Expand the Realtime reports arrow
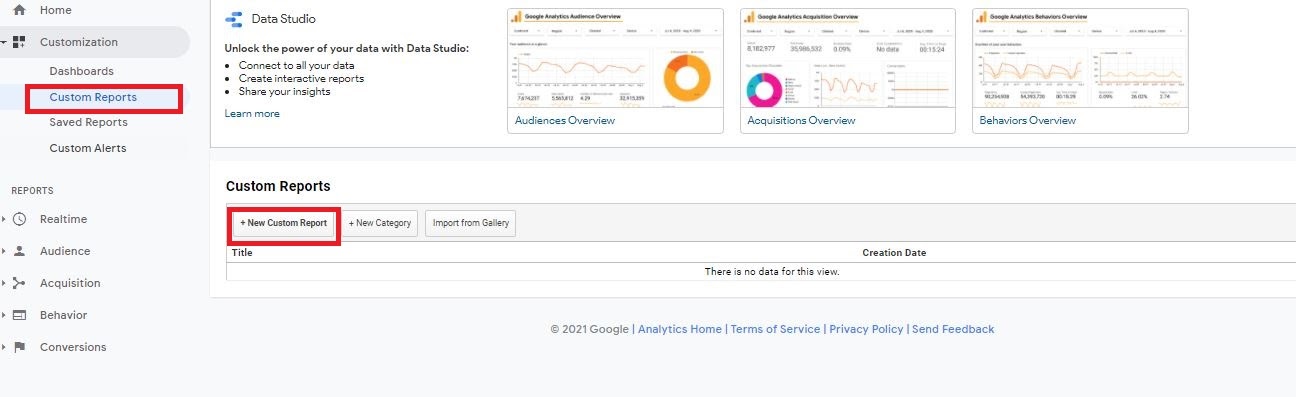 (4, 219)
